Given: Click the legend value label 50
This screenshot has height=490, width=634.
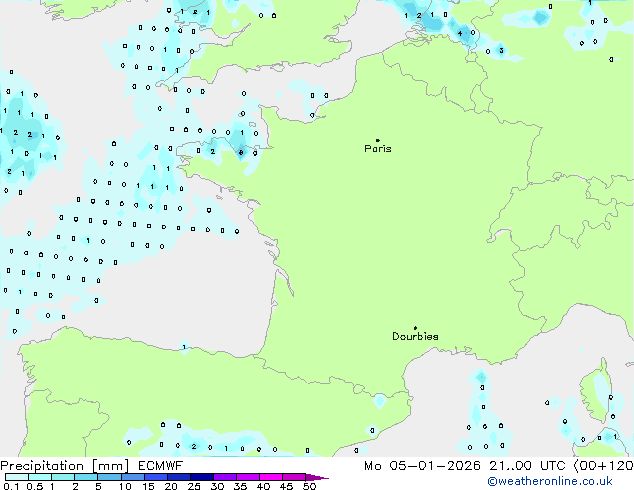Looking at the screenshot, I should [x=309, y=486].
